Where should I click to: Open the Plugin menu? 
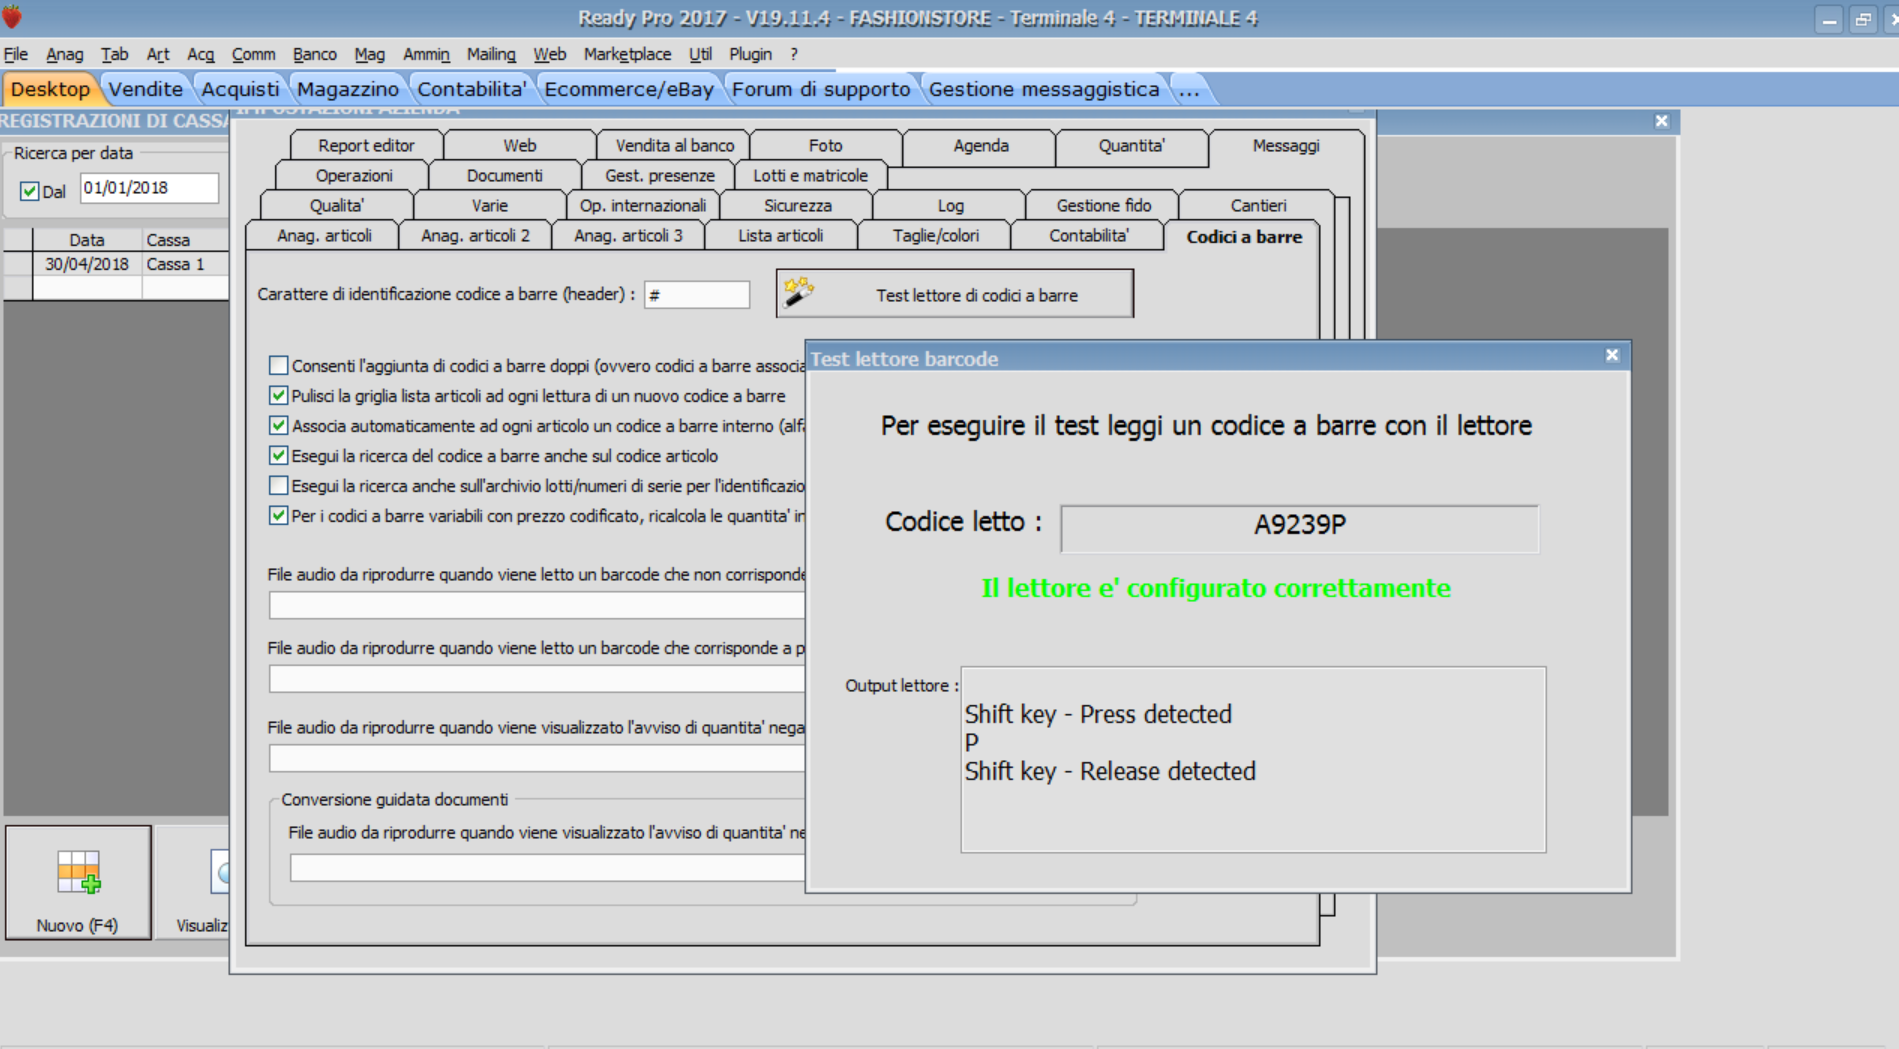[751, 54]
